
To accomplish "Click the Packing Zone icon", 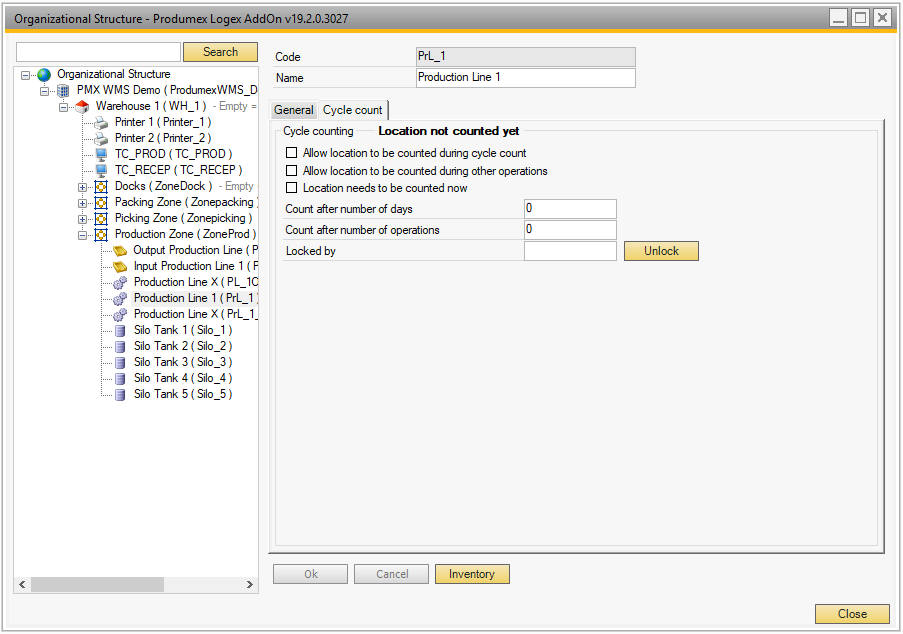I will coord(101,202).
